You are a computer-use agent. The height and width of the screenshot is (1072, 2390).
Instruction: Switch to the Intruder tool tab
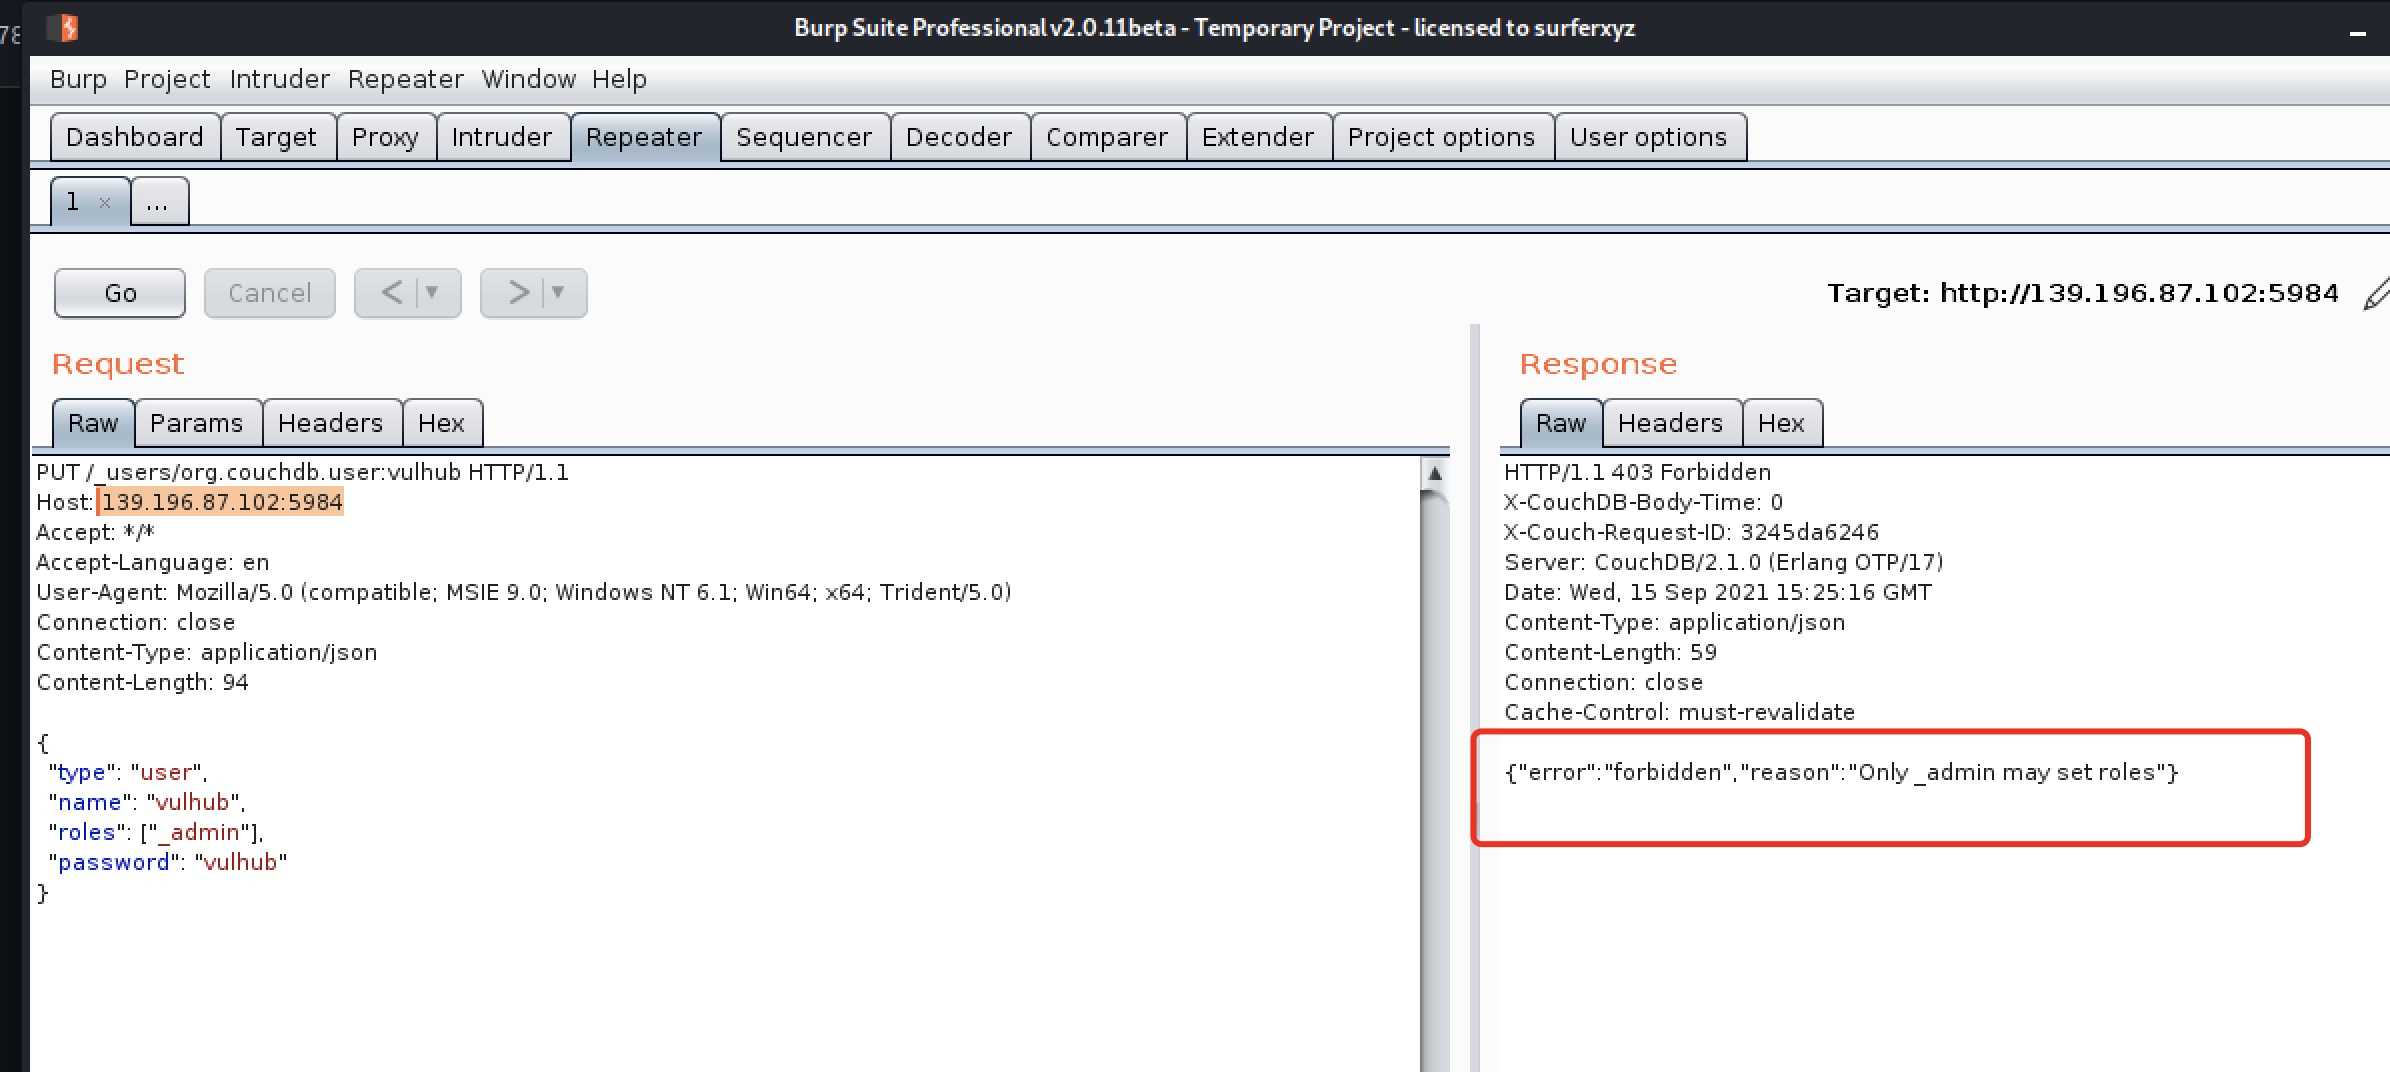pos(502,137)
